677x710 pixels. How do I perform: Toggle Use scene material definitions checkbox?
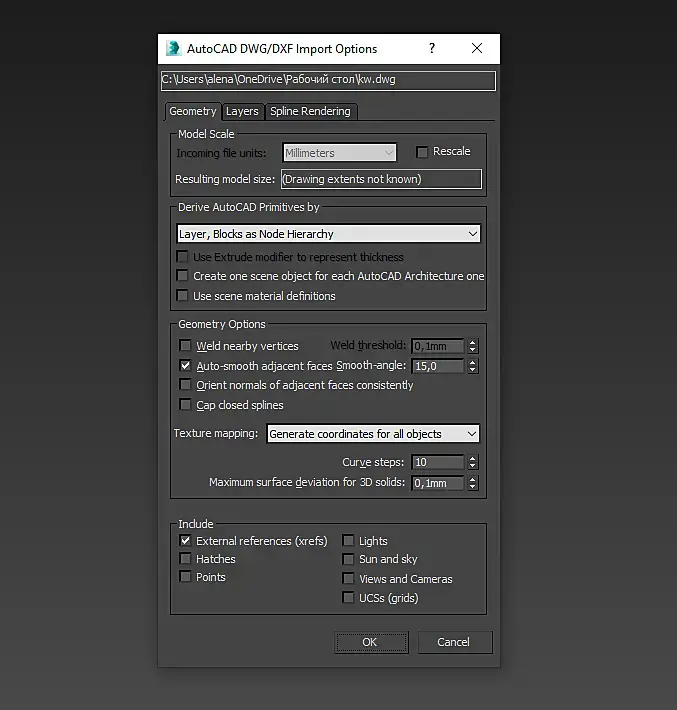(x=182, y=296)
